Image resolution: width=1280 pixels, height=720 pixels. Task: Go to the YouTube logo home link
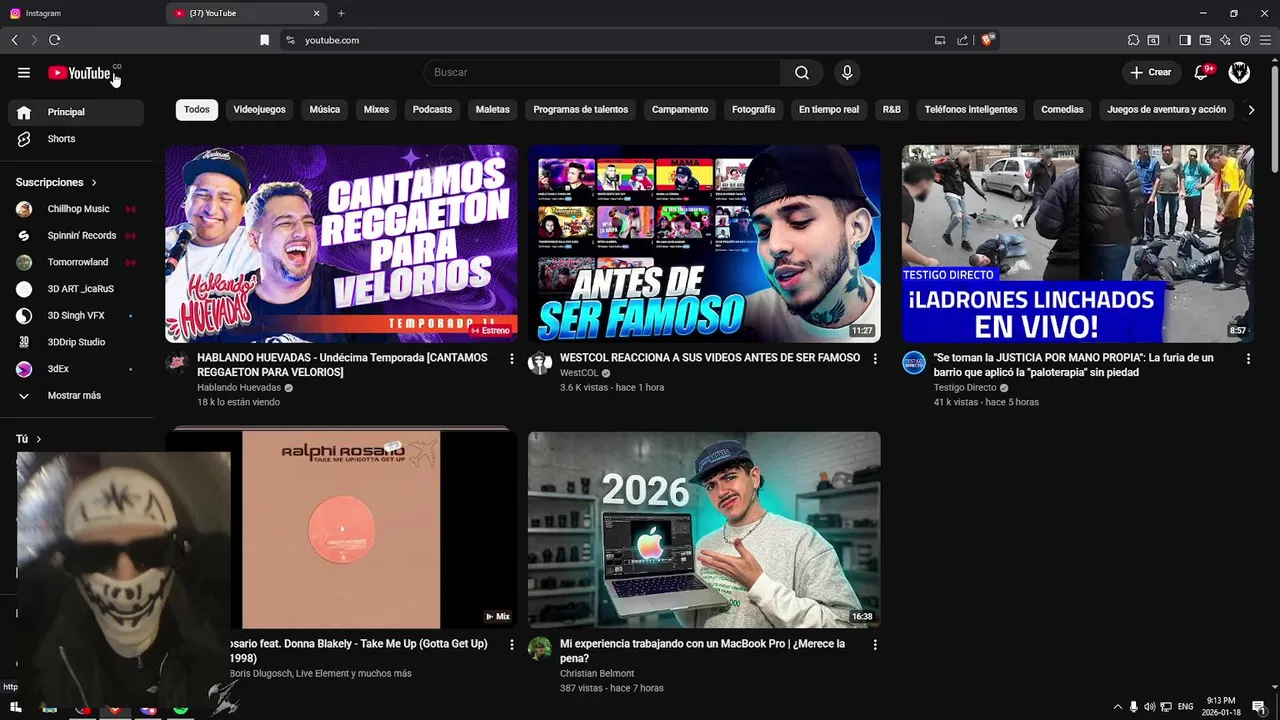coord(79,73)
